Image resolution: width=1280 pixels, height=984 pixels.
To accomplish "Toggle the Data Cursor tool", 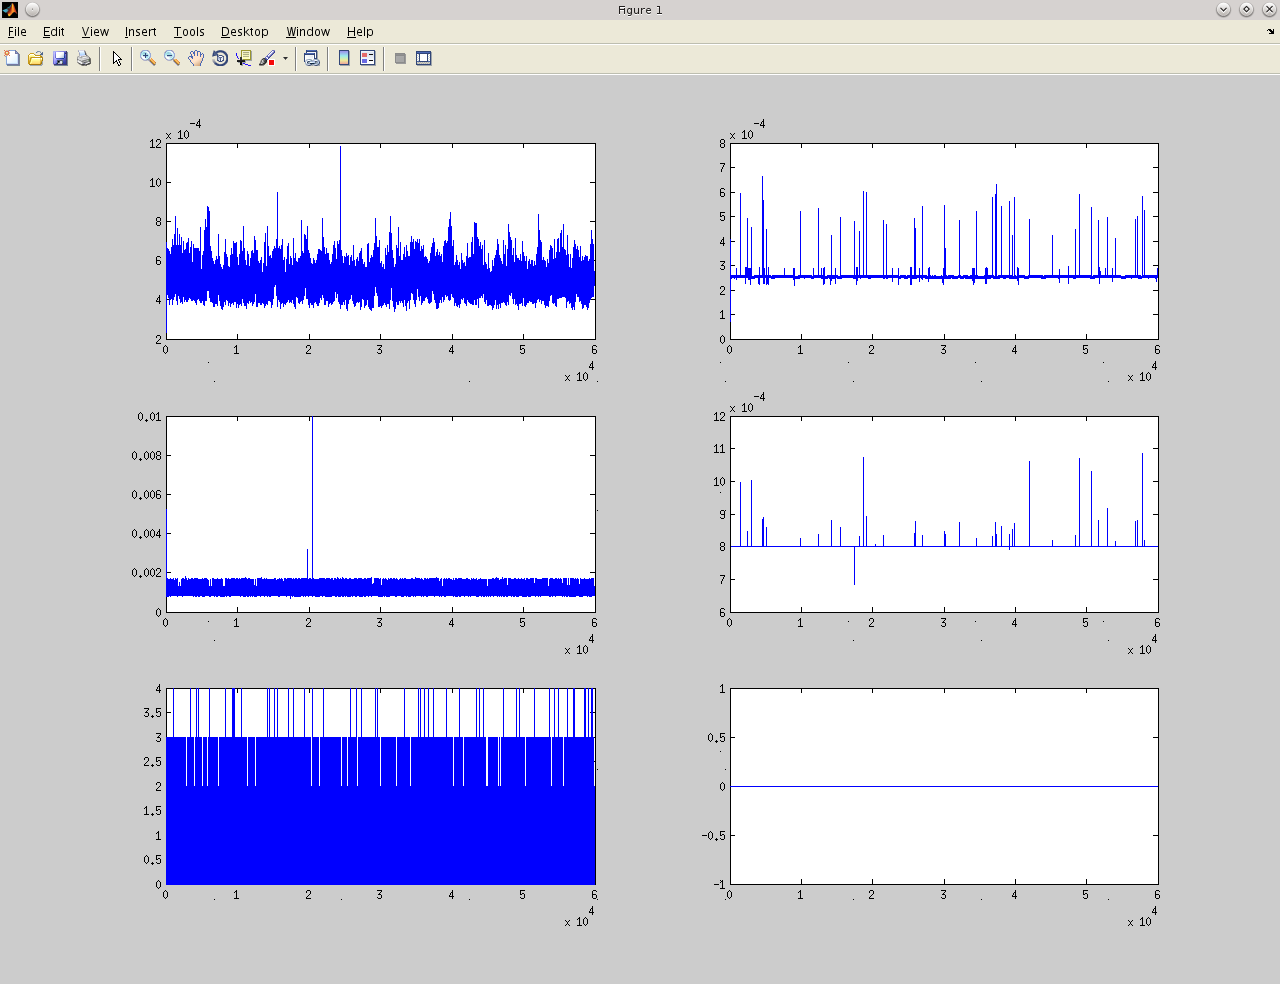I will point(244,58).
